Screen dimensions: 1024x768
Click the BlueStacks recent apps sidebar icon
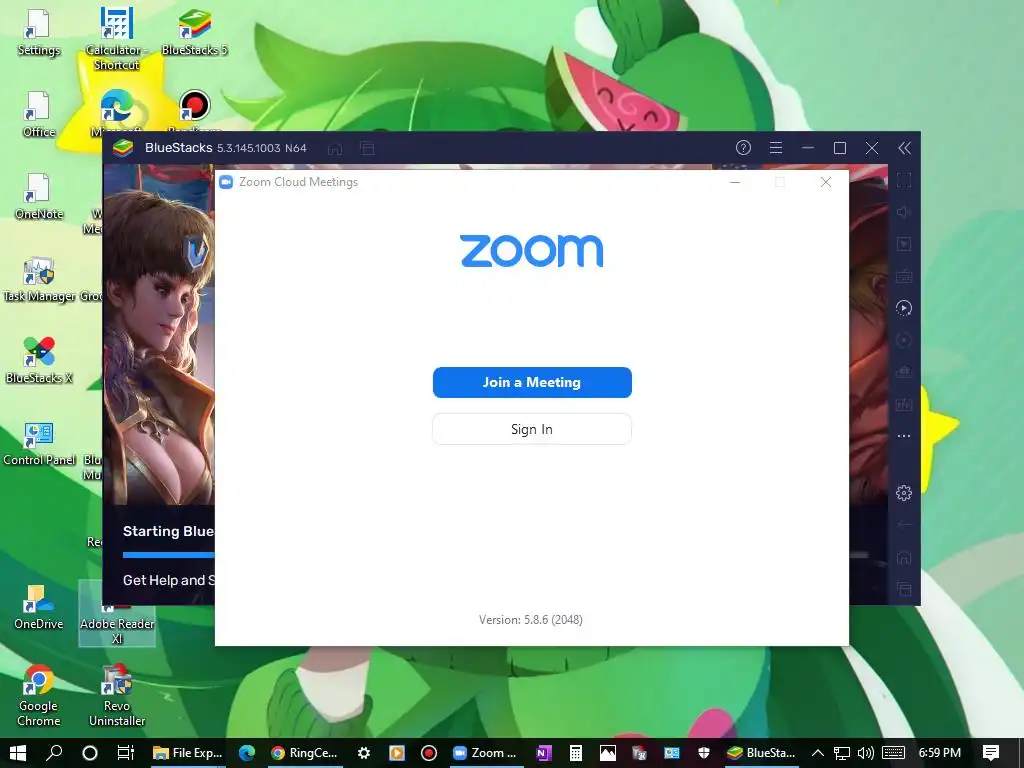[x=904, y=589]
